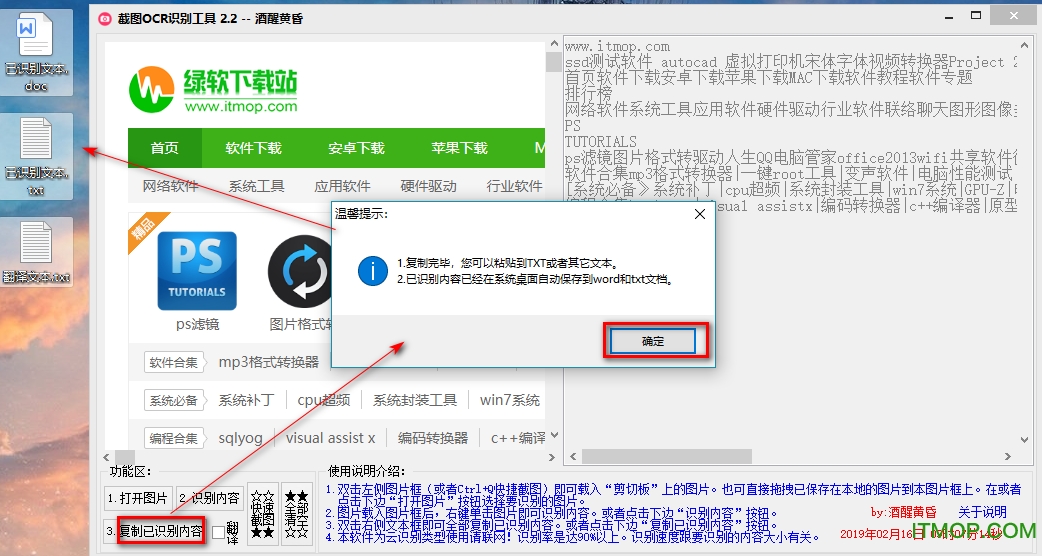This screenshot has height=556, width=1042.
Task: Click 苹果下载 tab in loaded image
Action: point(459,148)
